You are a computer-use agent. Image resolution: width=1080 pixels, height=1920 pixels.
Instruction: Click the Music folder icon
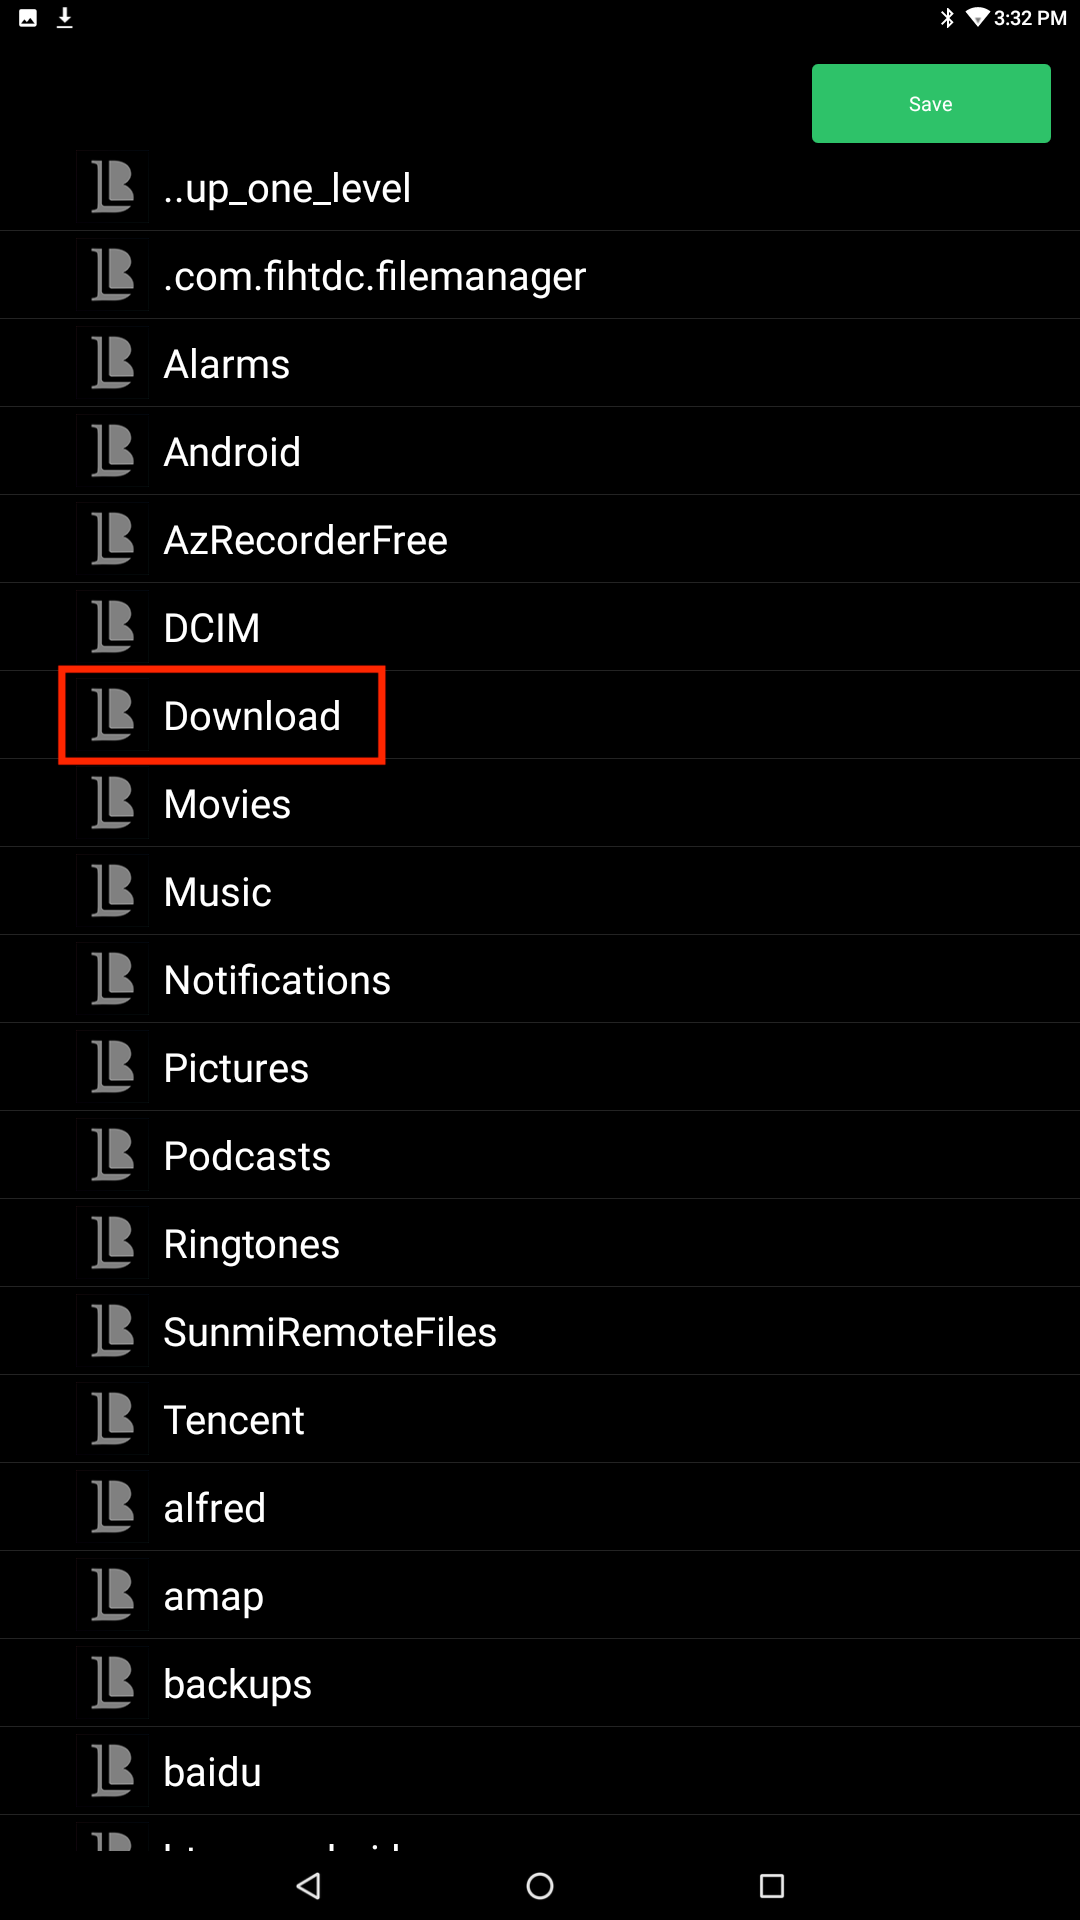[x=112, y=891]
